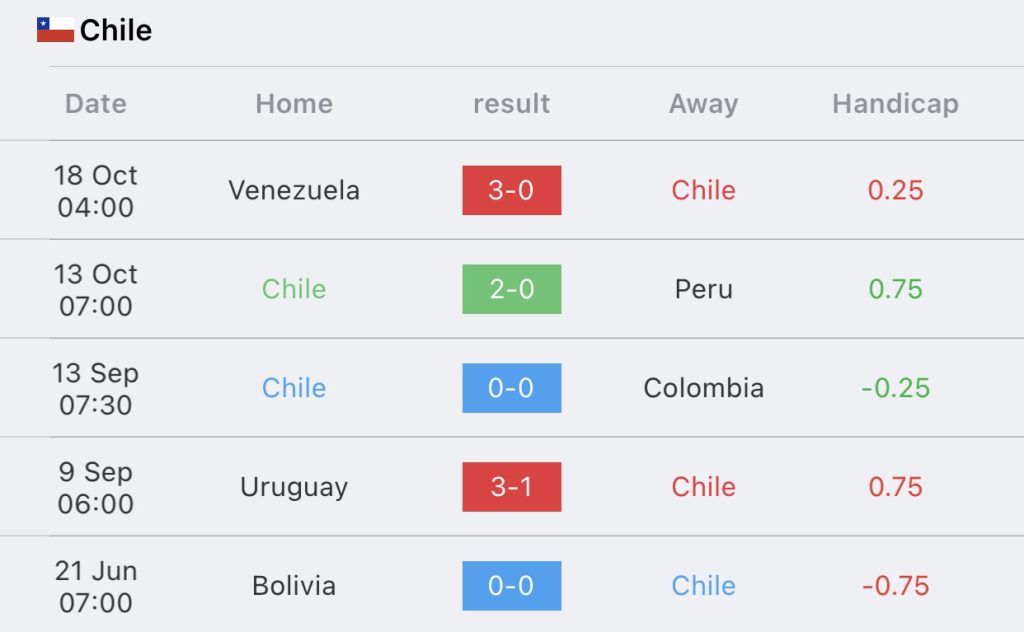Viewport: 1024px width, 632px height.
Task: Open the 0-0 badge for Bolivia vs Chile
Action: [x=511, y=586]
